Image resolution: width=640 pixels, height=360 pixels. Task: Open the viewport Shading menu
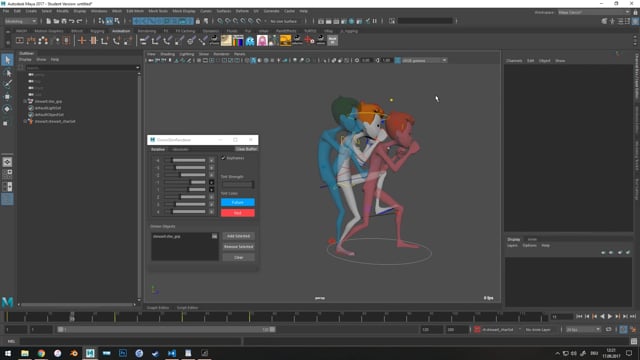click(167, 54)
